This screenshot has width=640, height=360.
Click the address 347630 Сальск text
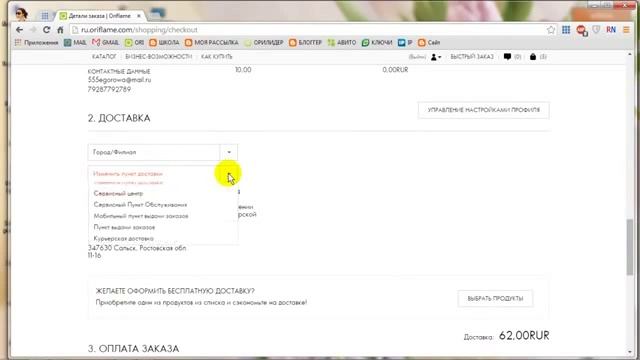tap(137, 248)
